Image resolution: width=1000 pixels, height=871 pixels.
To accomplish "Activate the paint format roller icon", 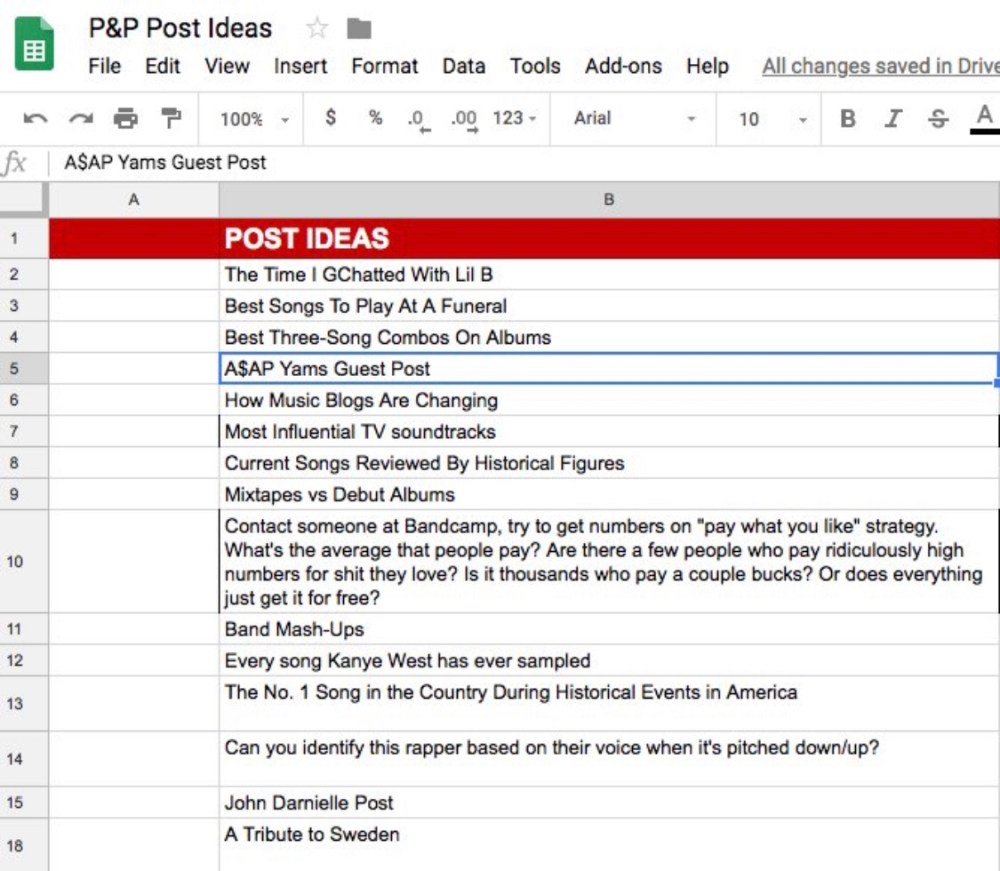I will 171,119.
